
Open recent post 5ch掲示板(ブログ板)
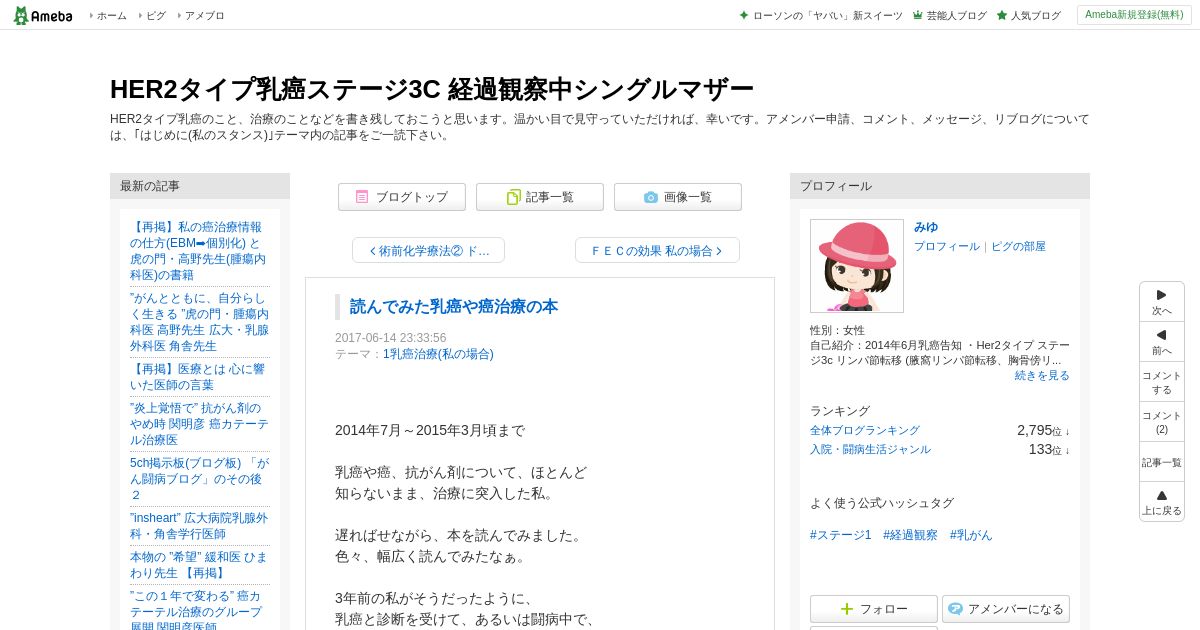(199, 479)
